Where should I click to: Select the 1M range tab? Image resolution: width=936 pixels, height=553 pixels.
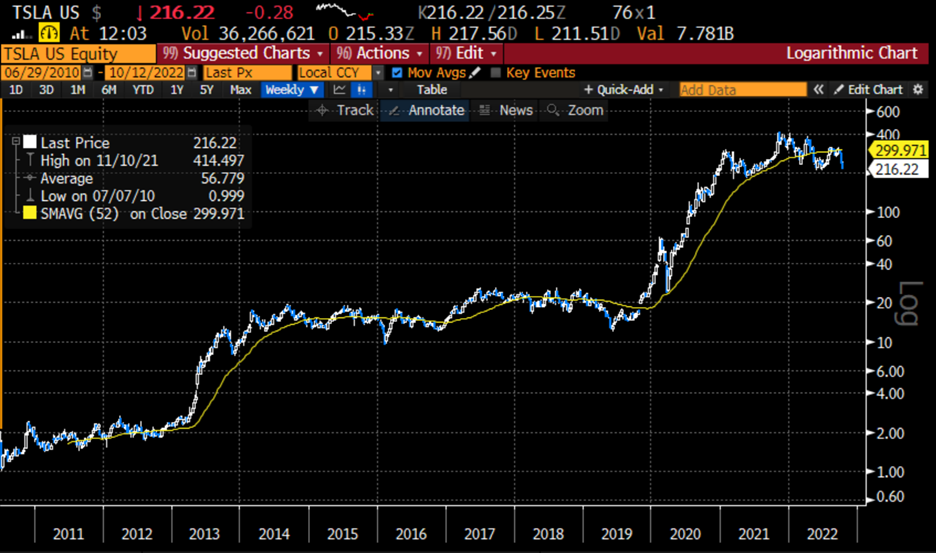78,90
